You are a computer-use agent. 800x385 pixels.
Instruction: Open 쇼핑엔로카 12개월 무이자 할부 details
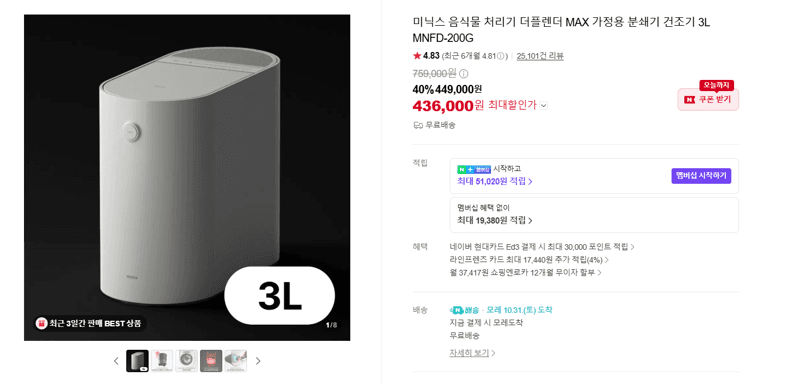coord(526,272)
